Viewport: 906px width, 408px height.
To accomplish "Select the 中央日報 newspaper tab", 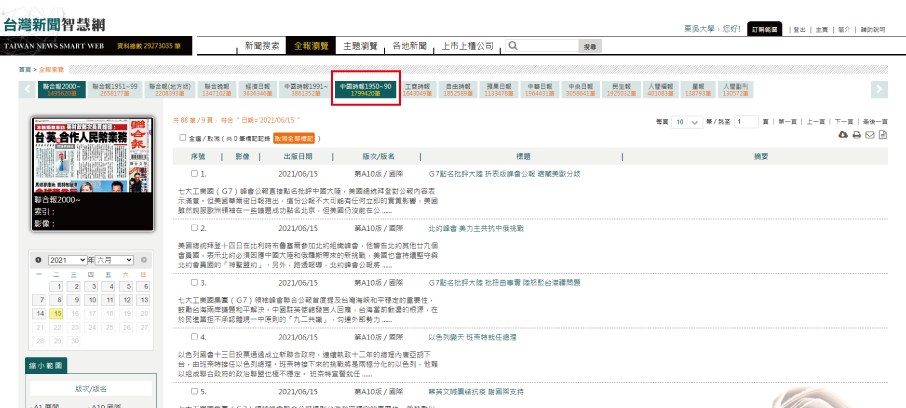I will click(x=581, y=89).
